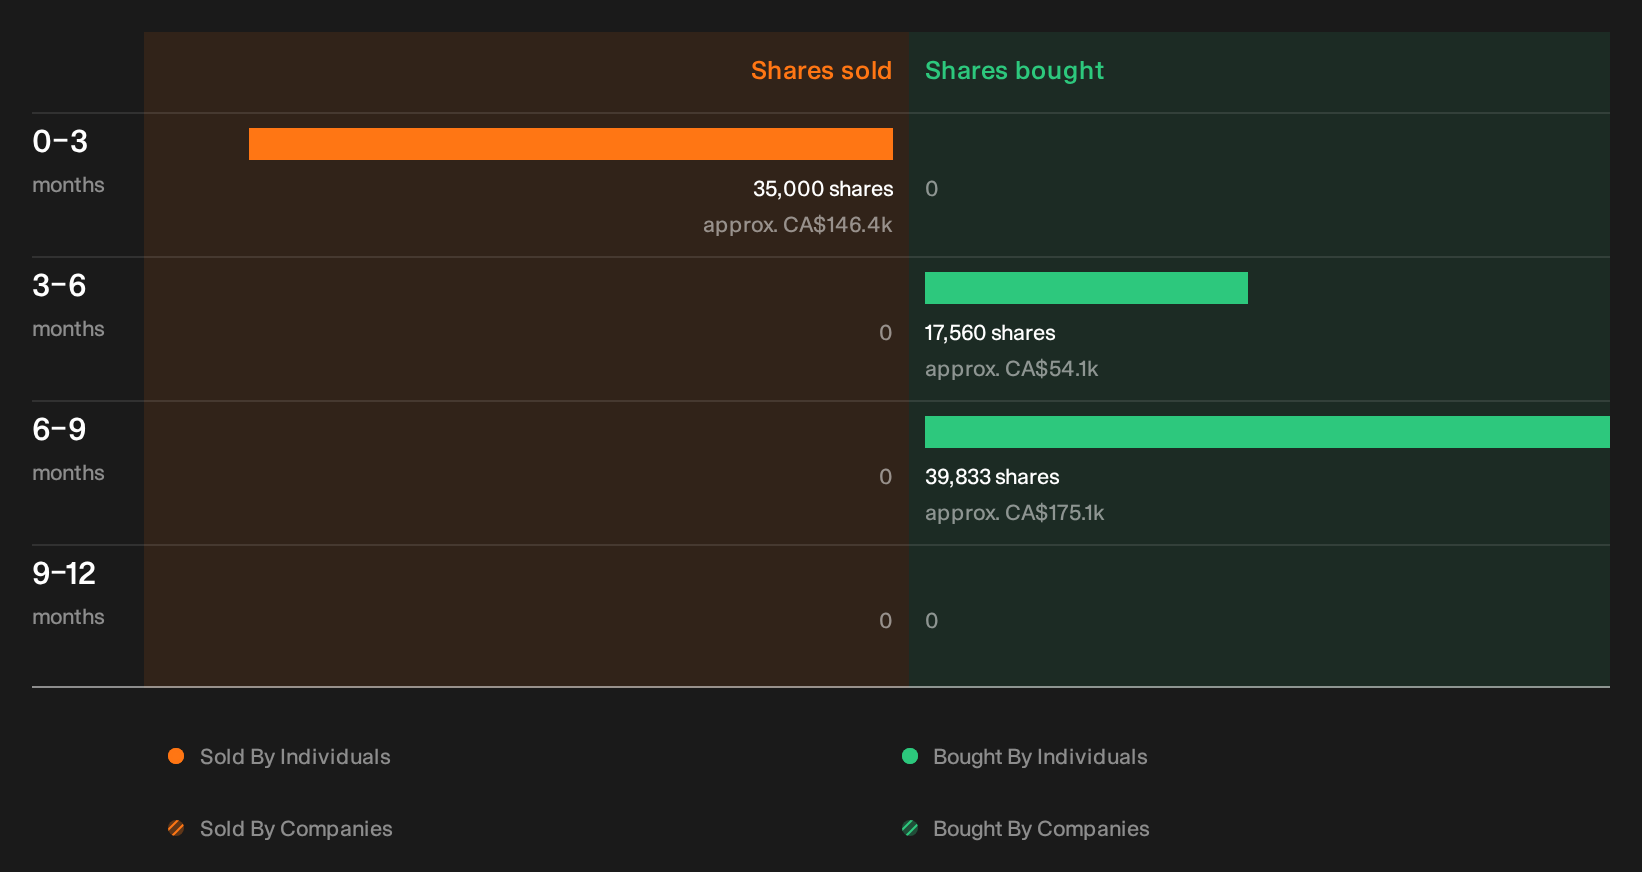Click the striped Bought By Companies legend icon
1642x872 pixels.
pos(910,828)
